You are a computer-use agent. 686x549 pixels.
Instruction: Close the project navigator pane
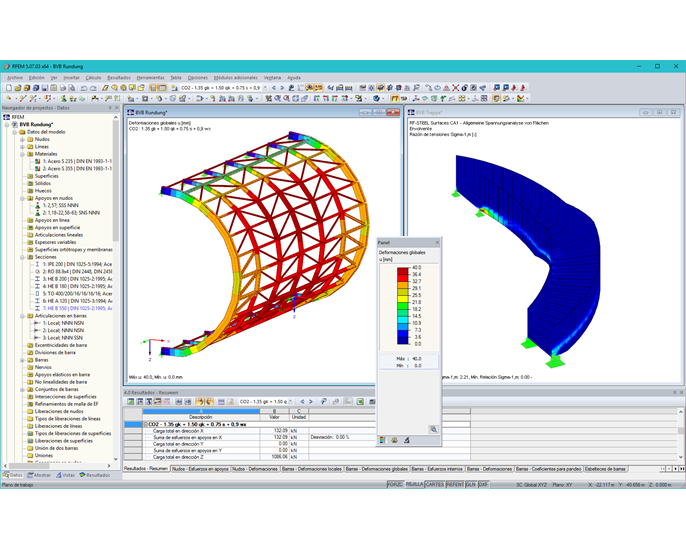click(x=117, y=108)
